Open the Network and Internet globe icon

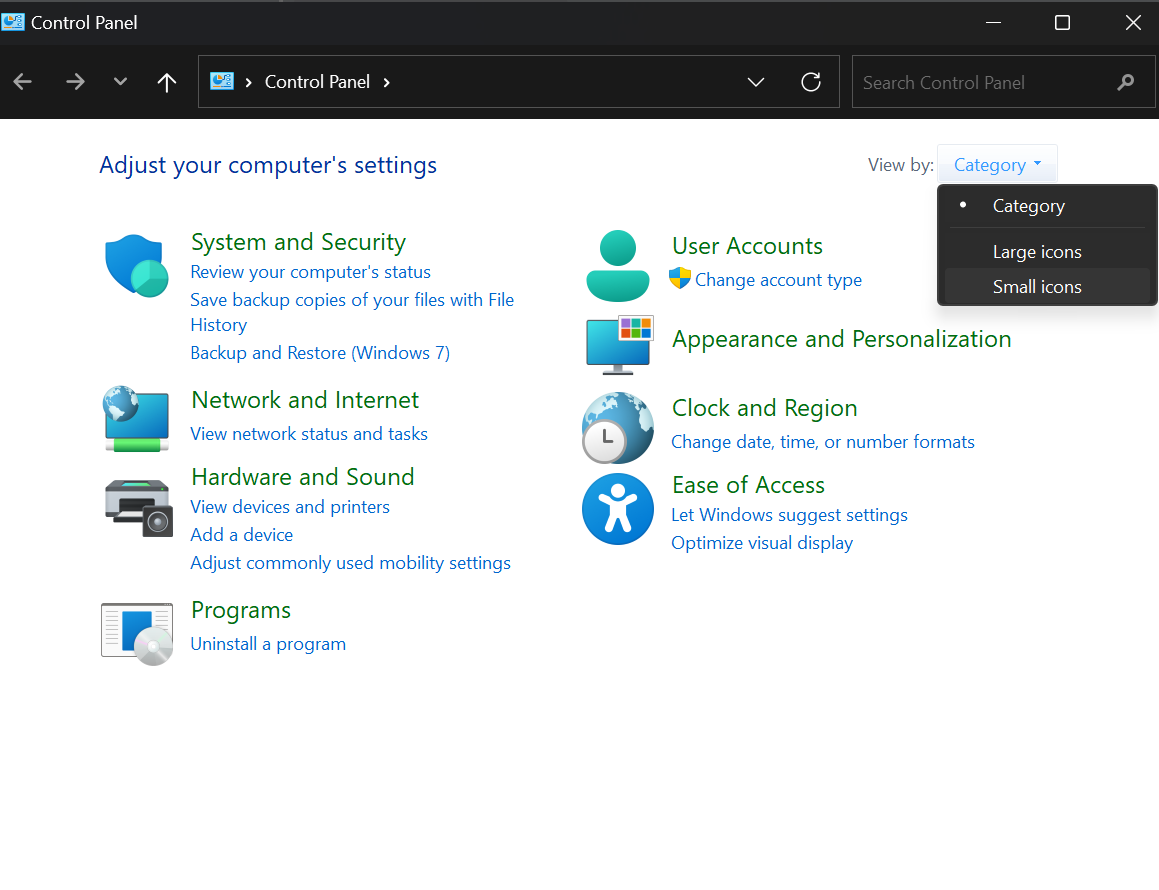coord(136,418)
